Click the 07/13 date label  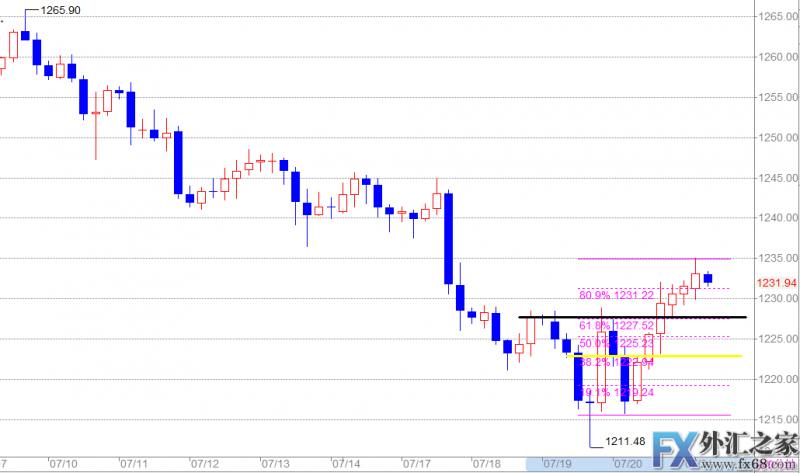[x=276, y=464]
